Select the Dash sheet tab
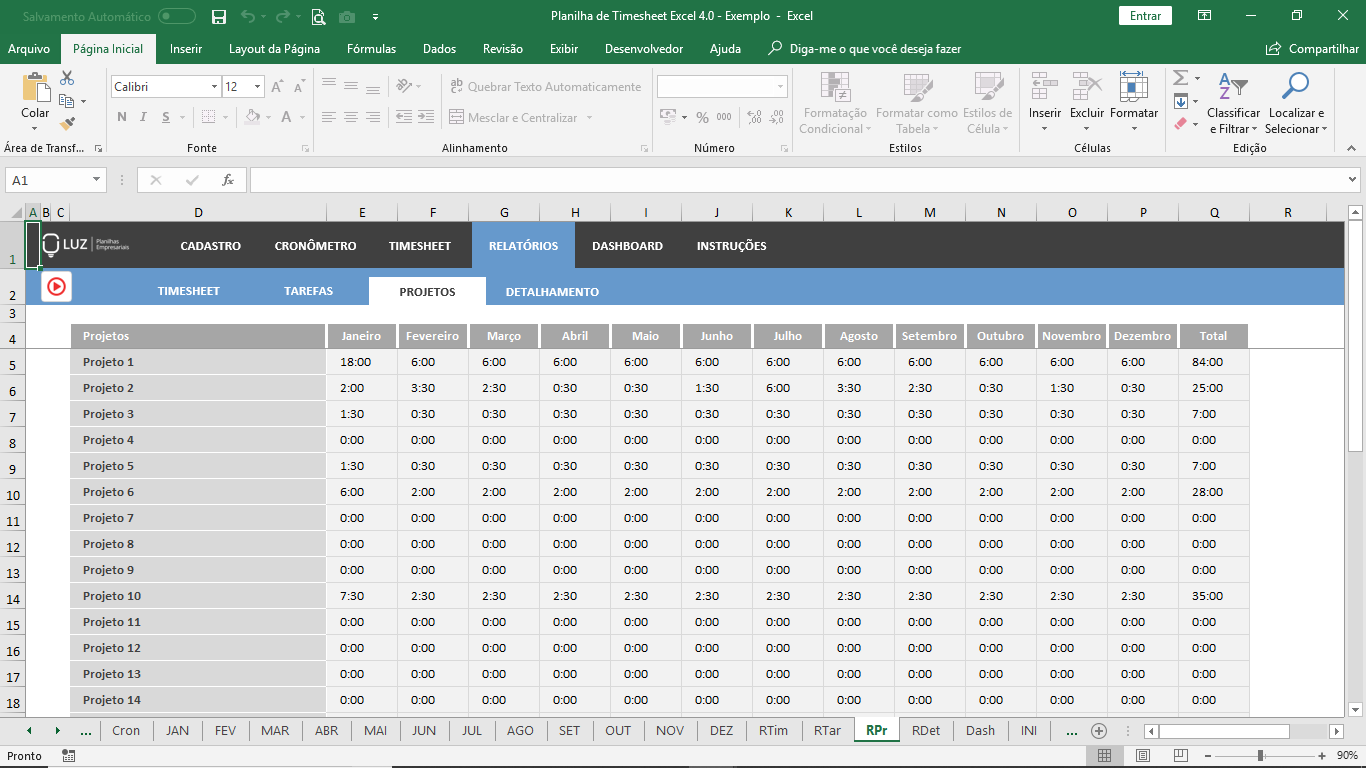 tap(980, 731)
